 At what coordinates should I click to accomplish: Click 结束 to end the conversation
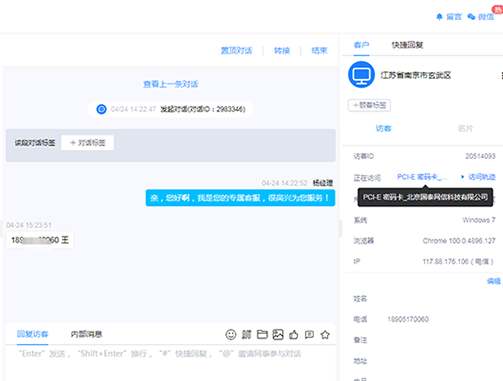point(319,51)
